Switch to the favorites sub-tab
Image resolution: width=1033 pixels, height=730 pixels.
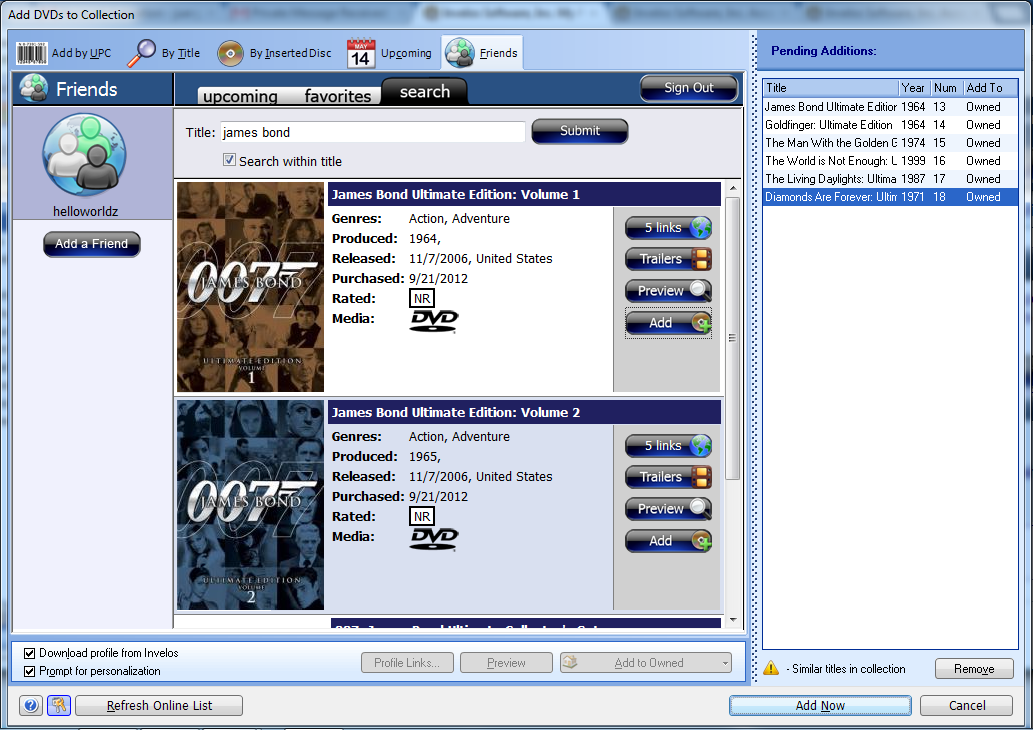(x=337, y=96)
